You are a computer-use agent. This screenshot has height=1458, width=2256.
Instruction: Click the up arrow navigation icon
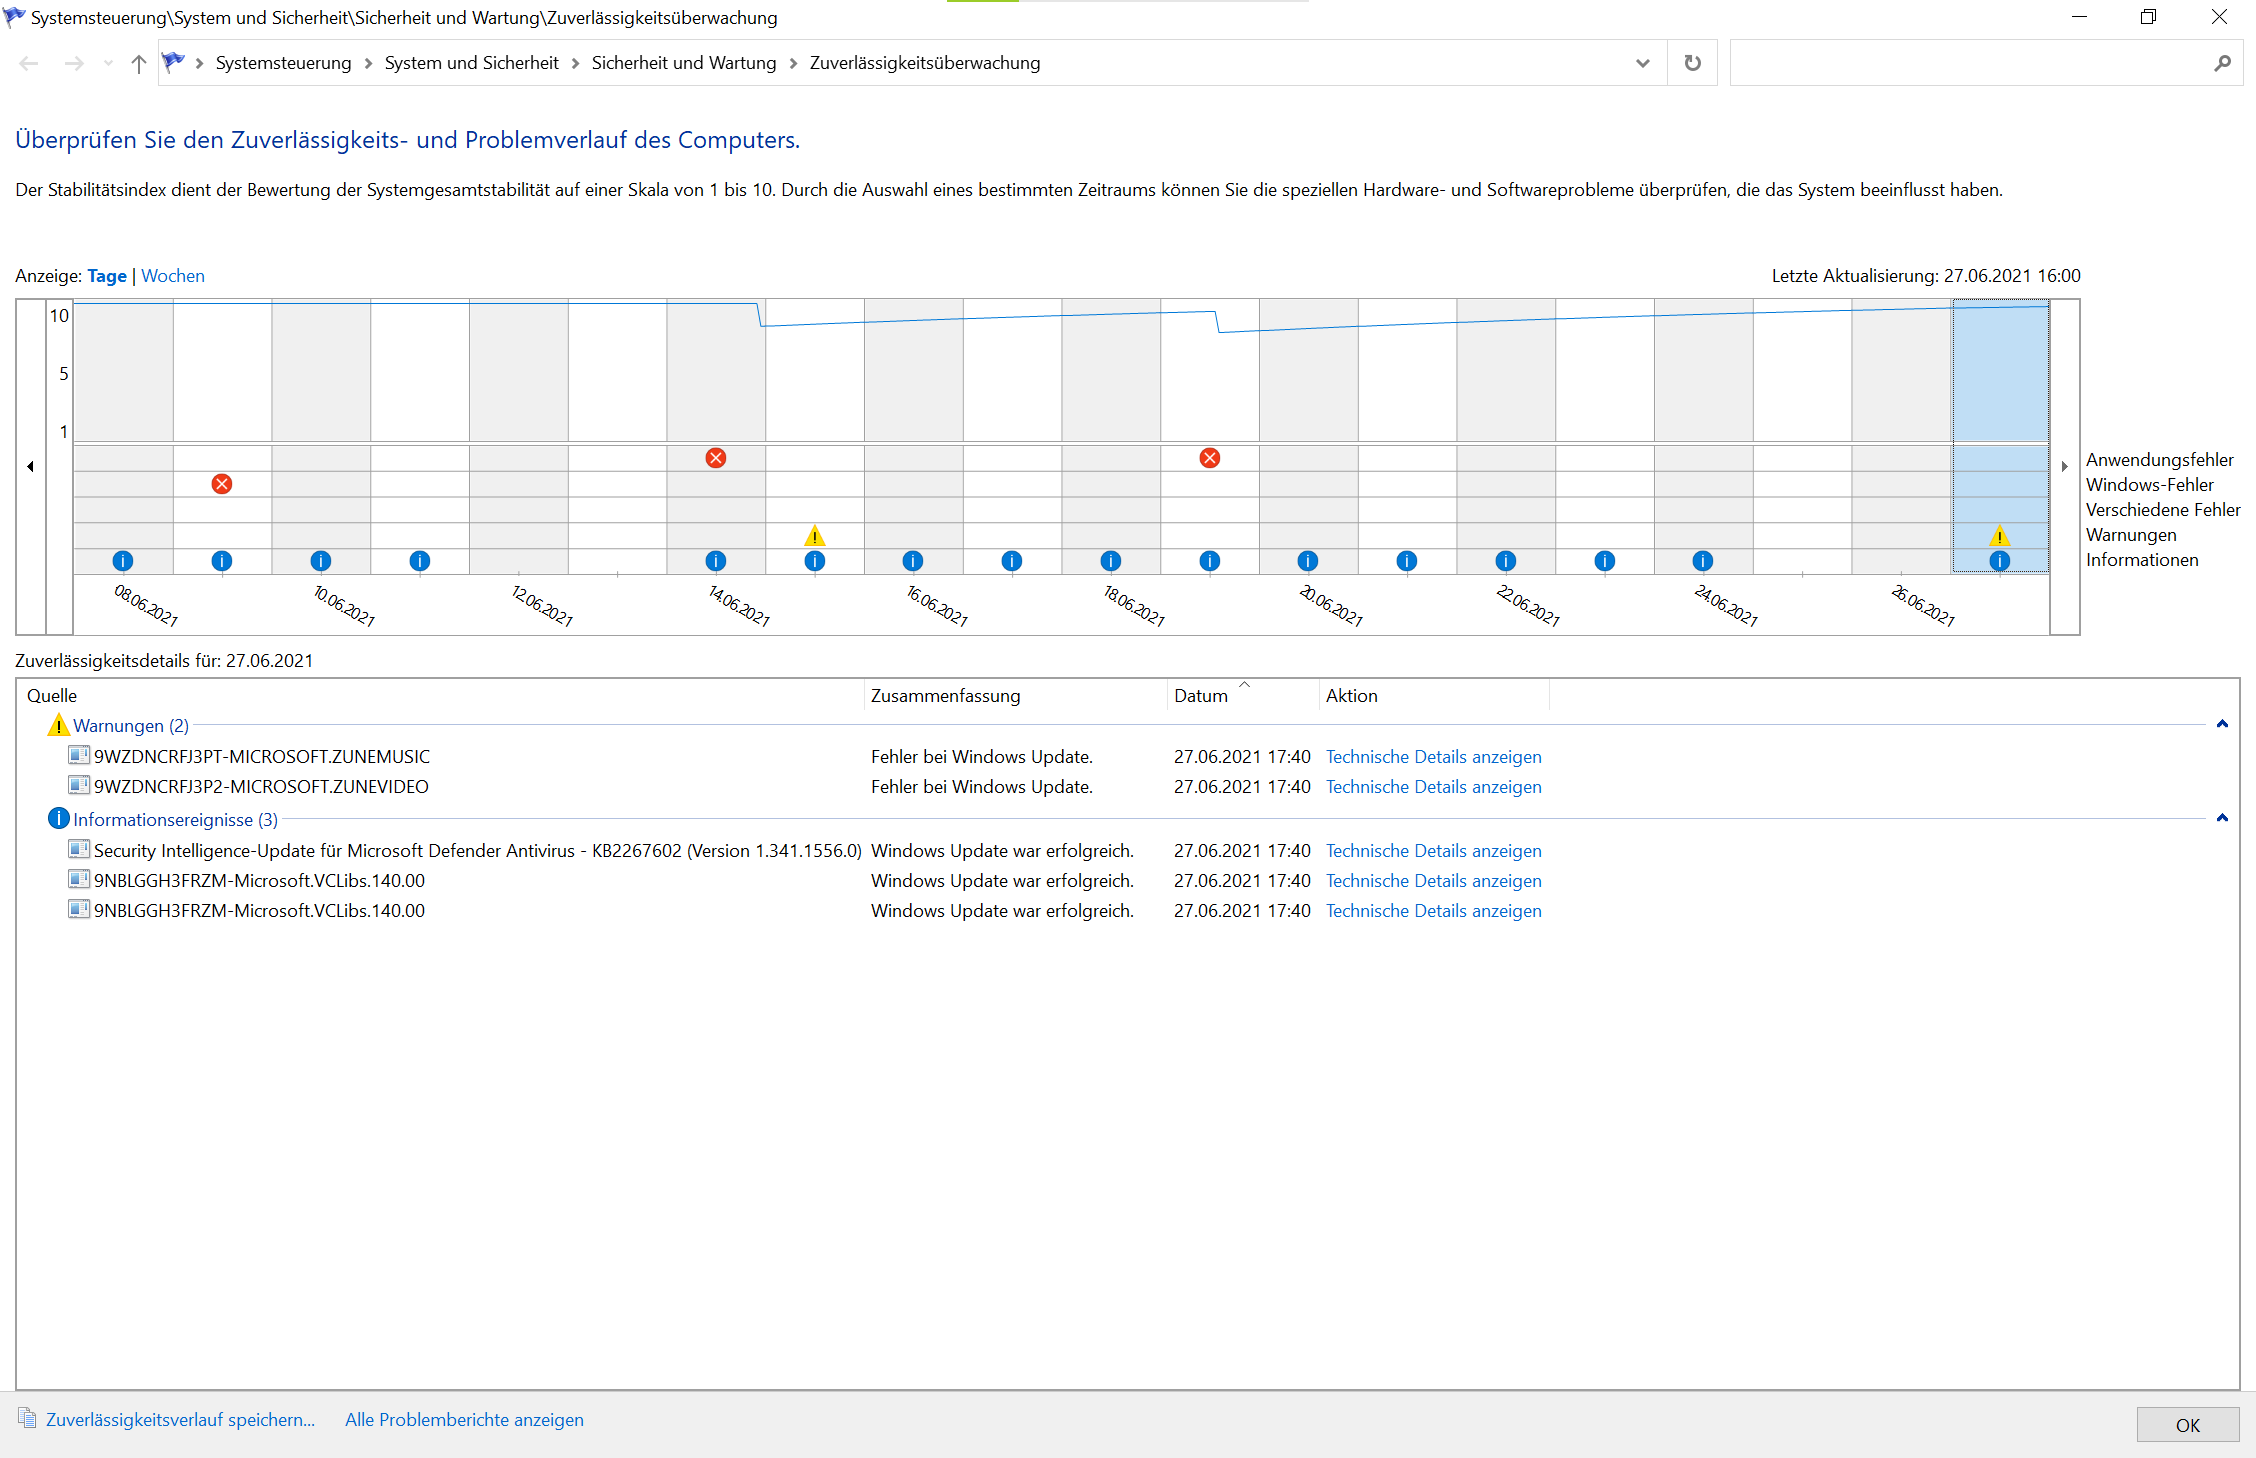(139, 63)
